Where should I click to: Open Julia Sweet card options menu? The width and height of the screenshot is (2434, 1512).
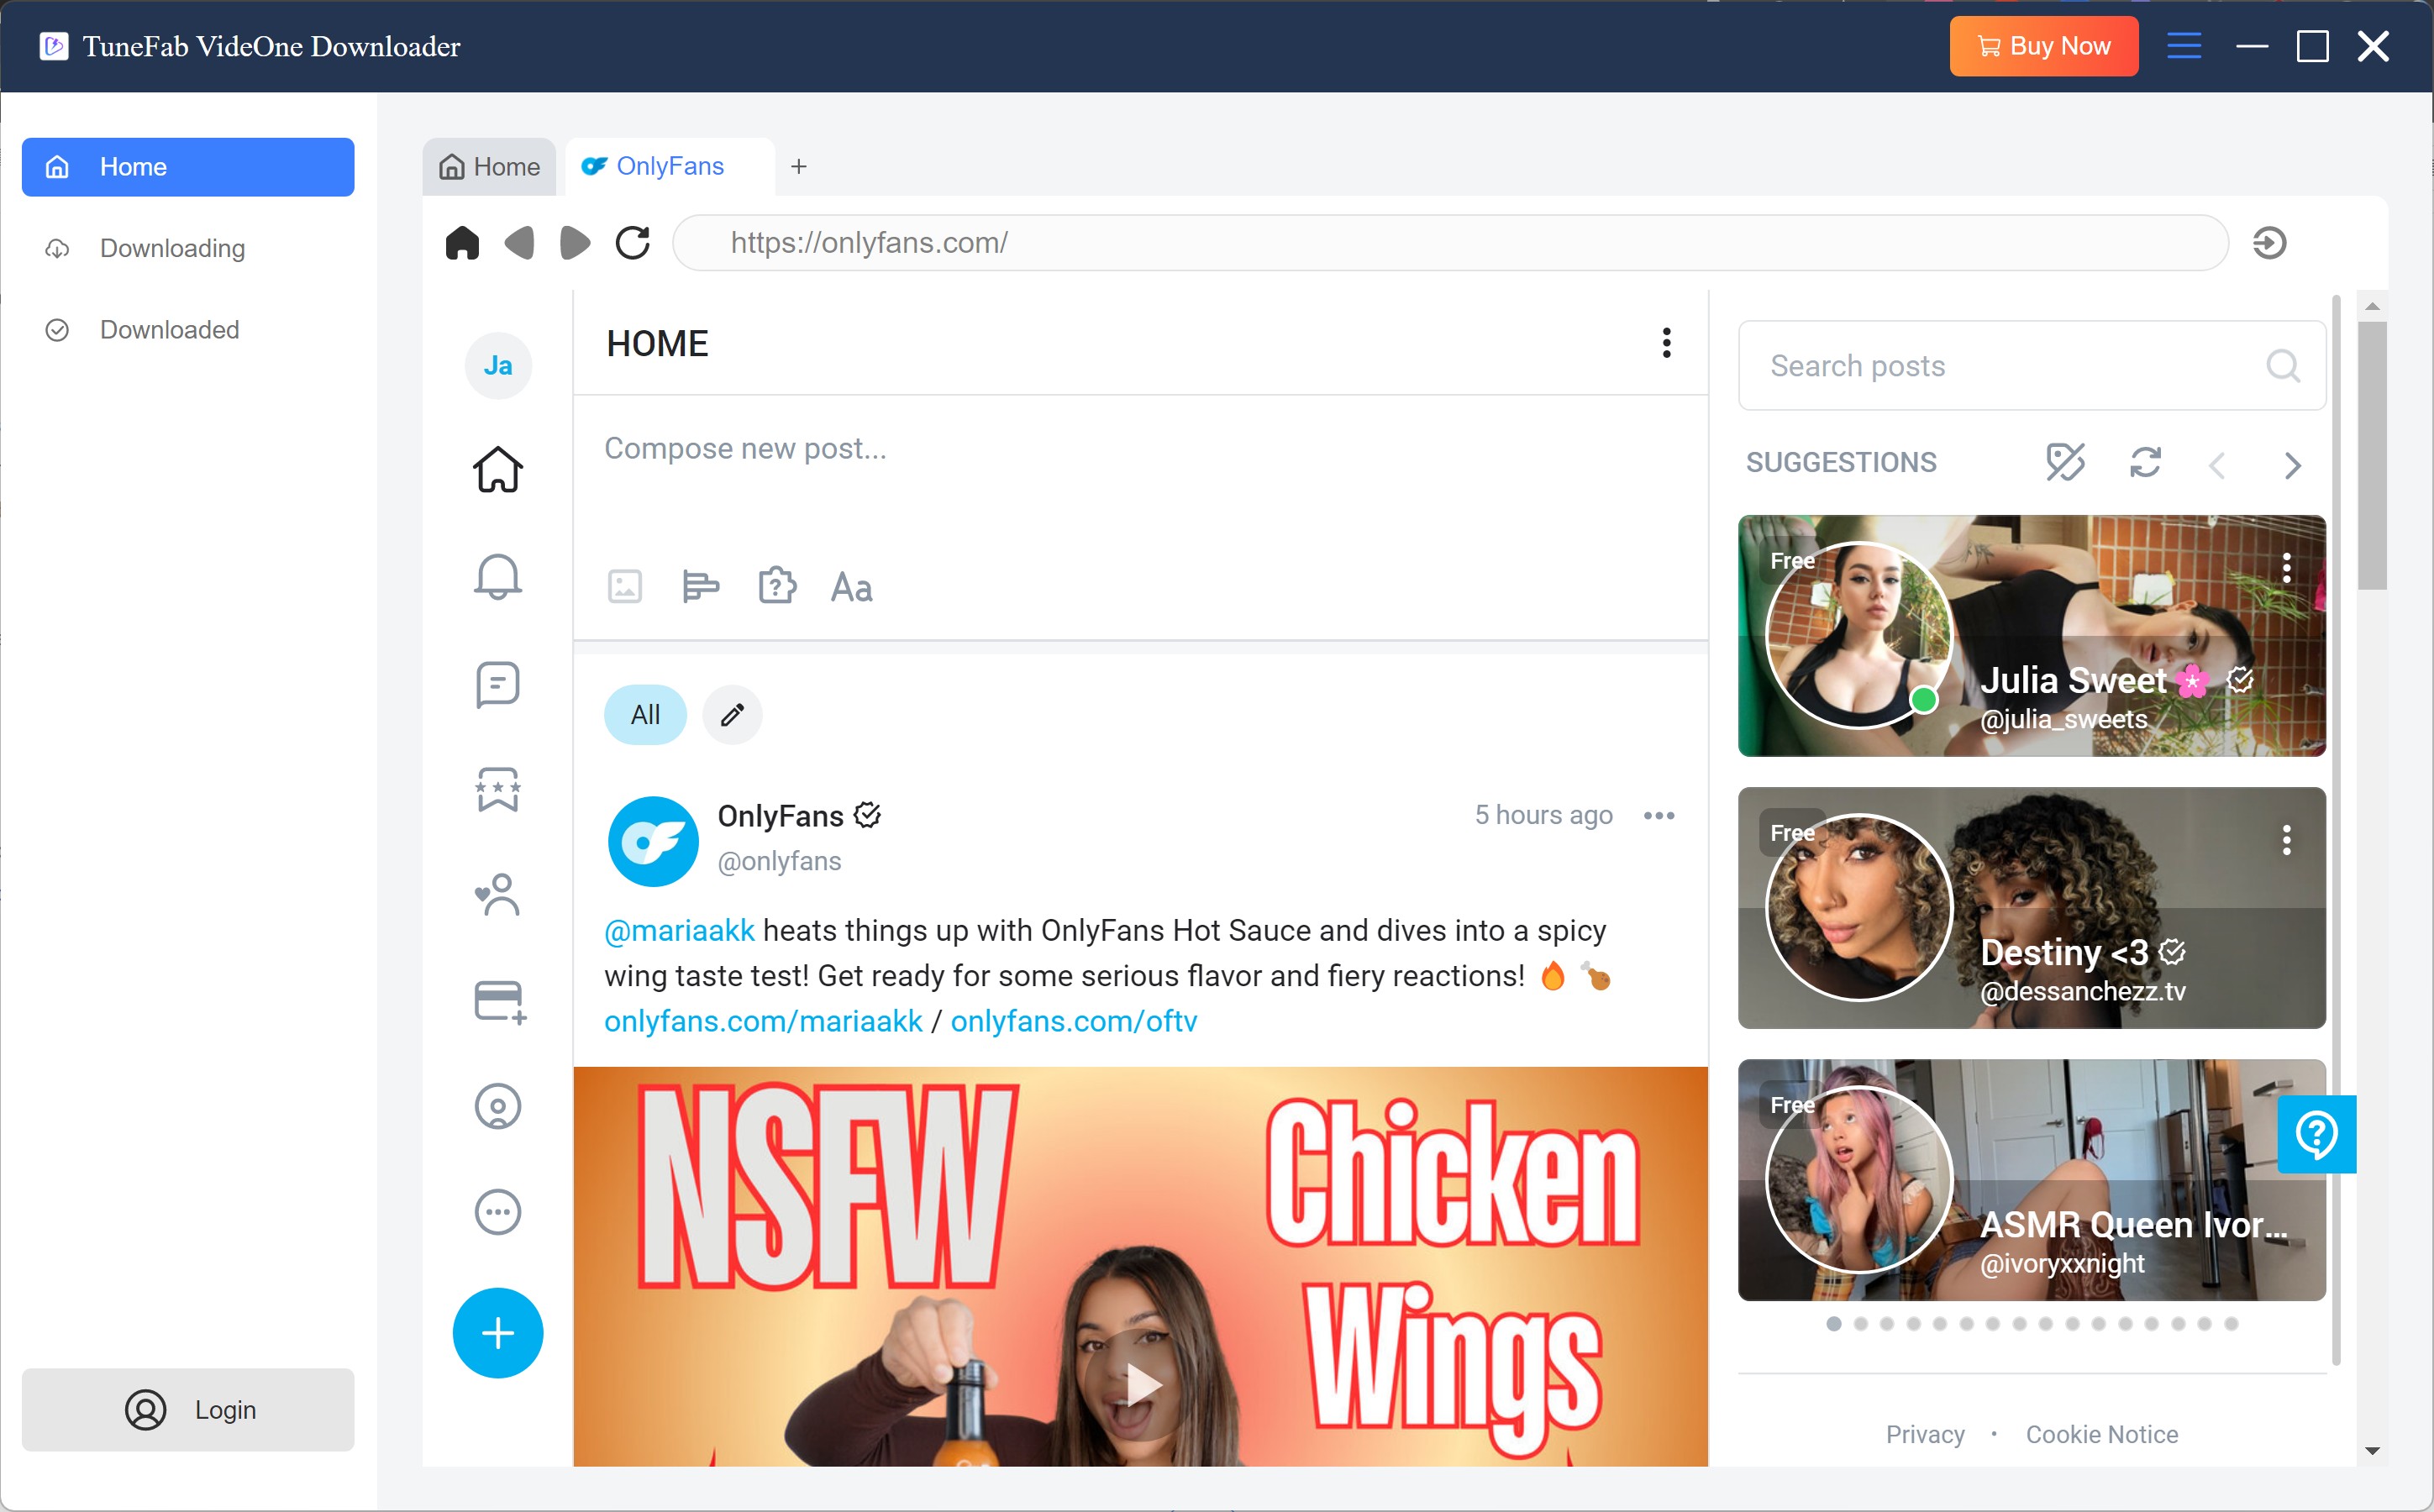2286,568
